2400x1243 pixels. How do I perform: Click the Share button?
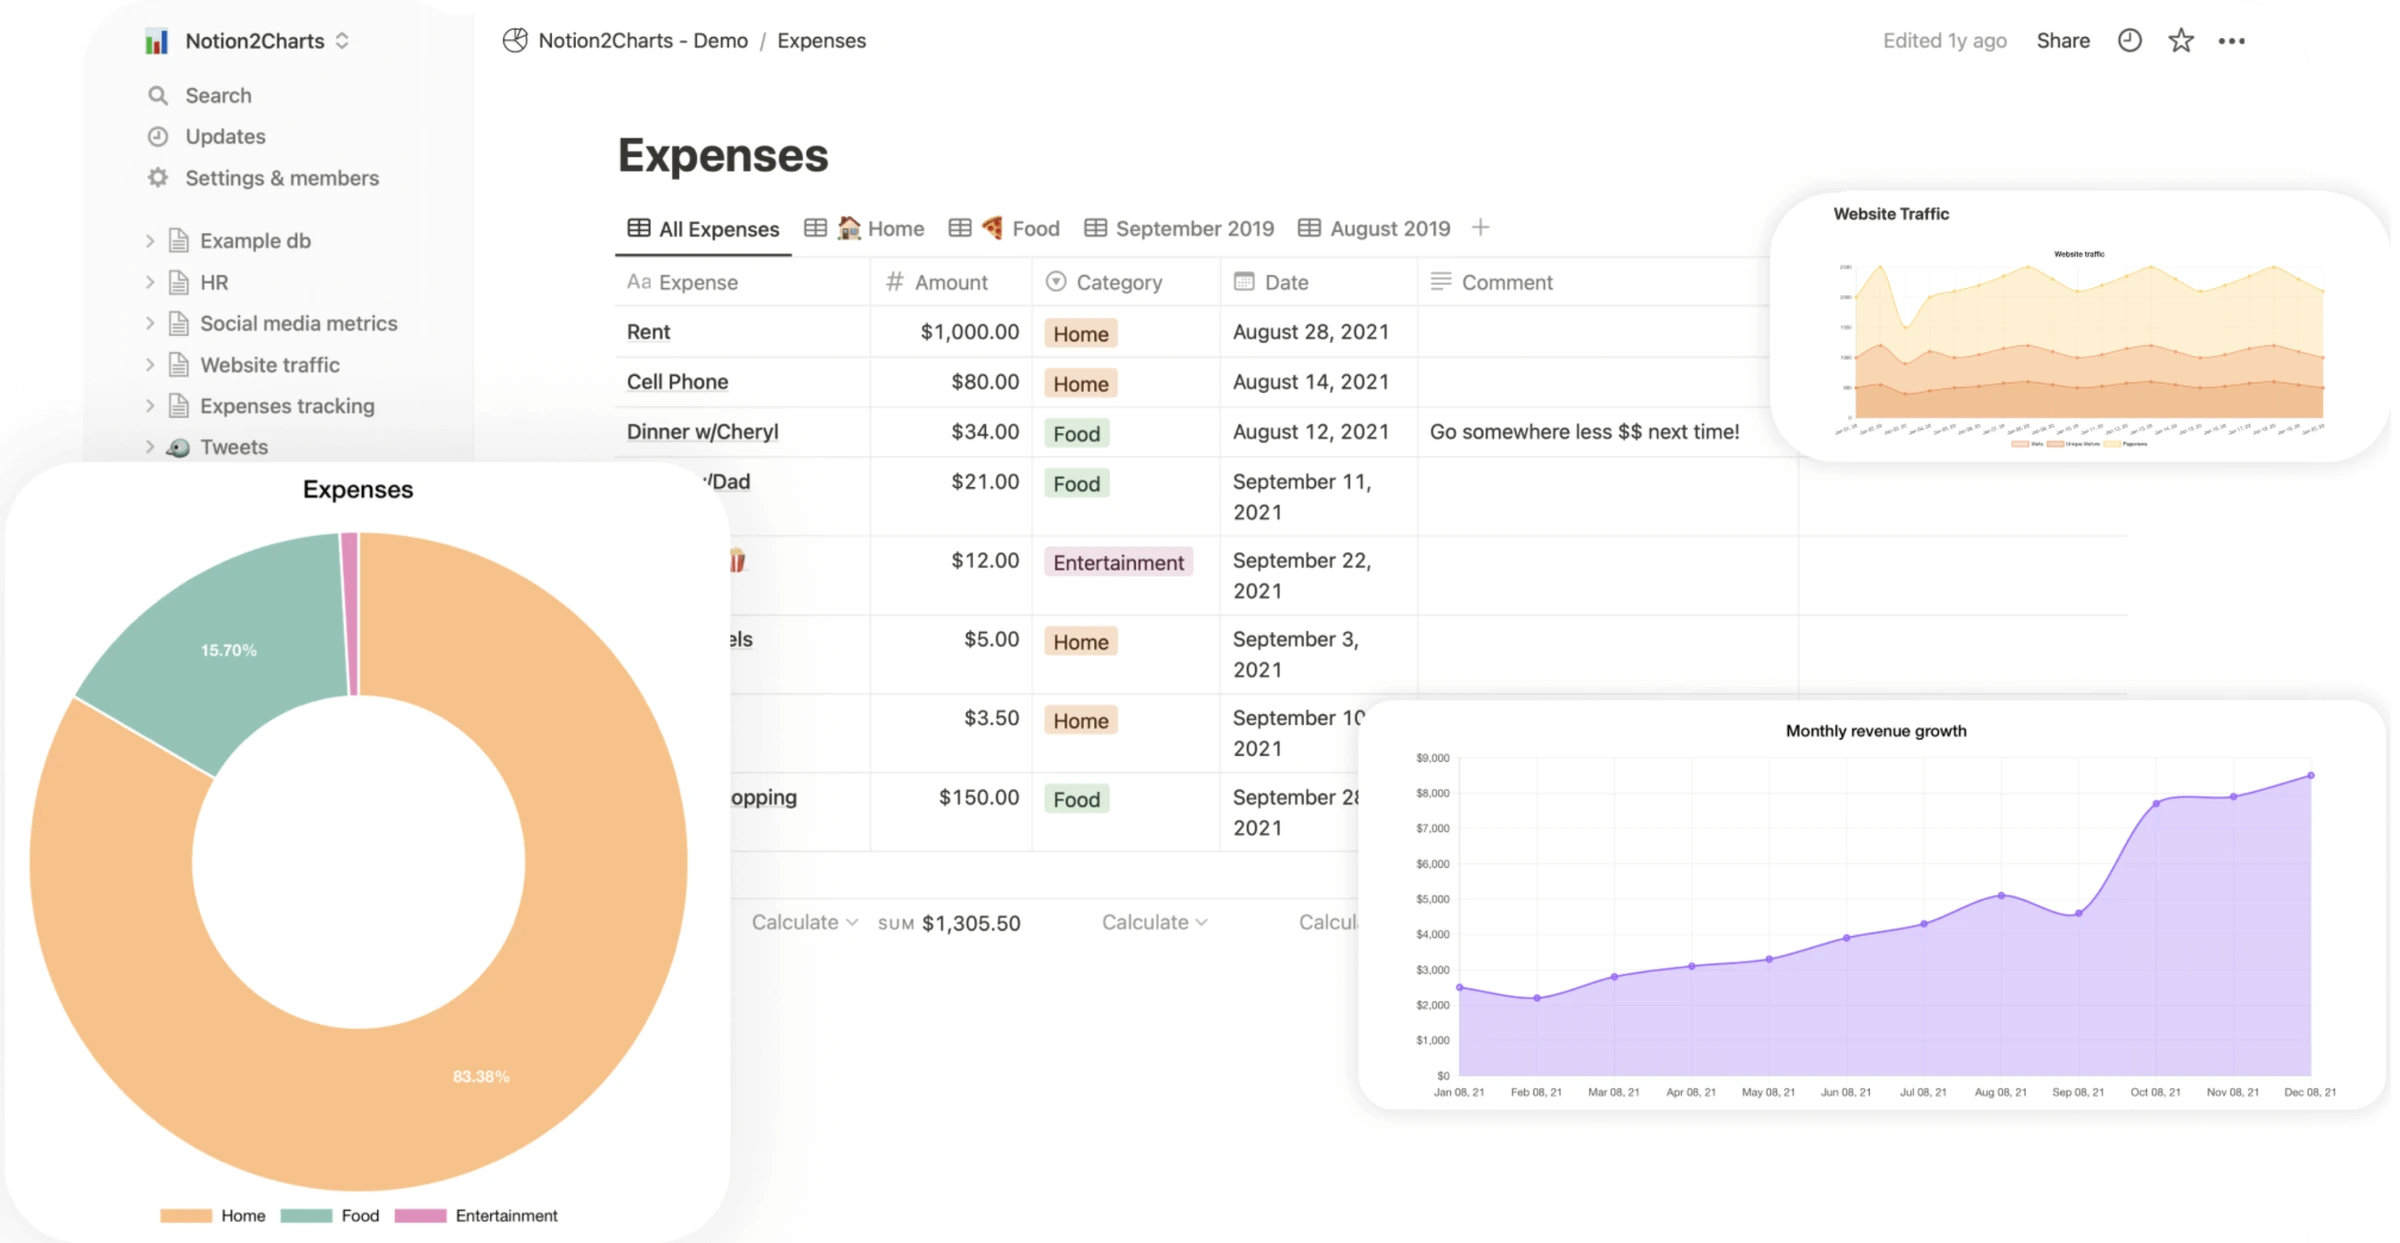pos(2062,40)
